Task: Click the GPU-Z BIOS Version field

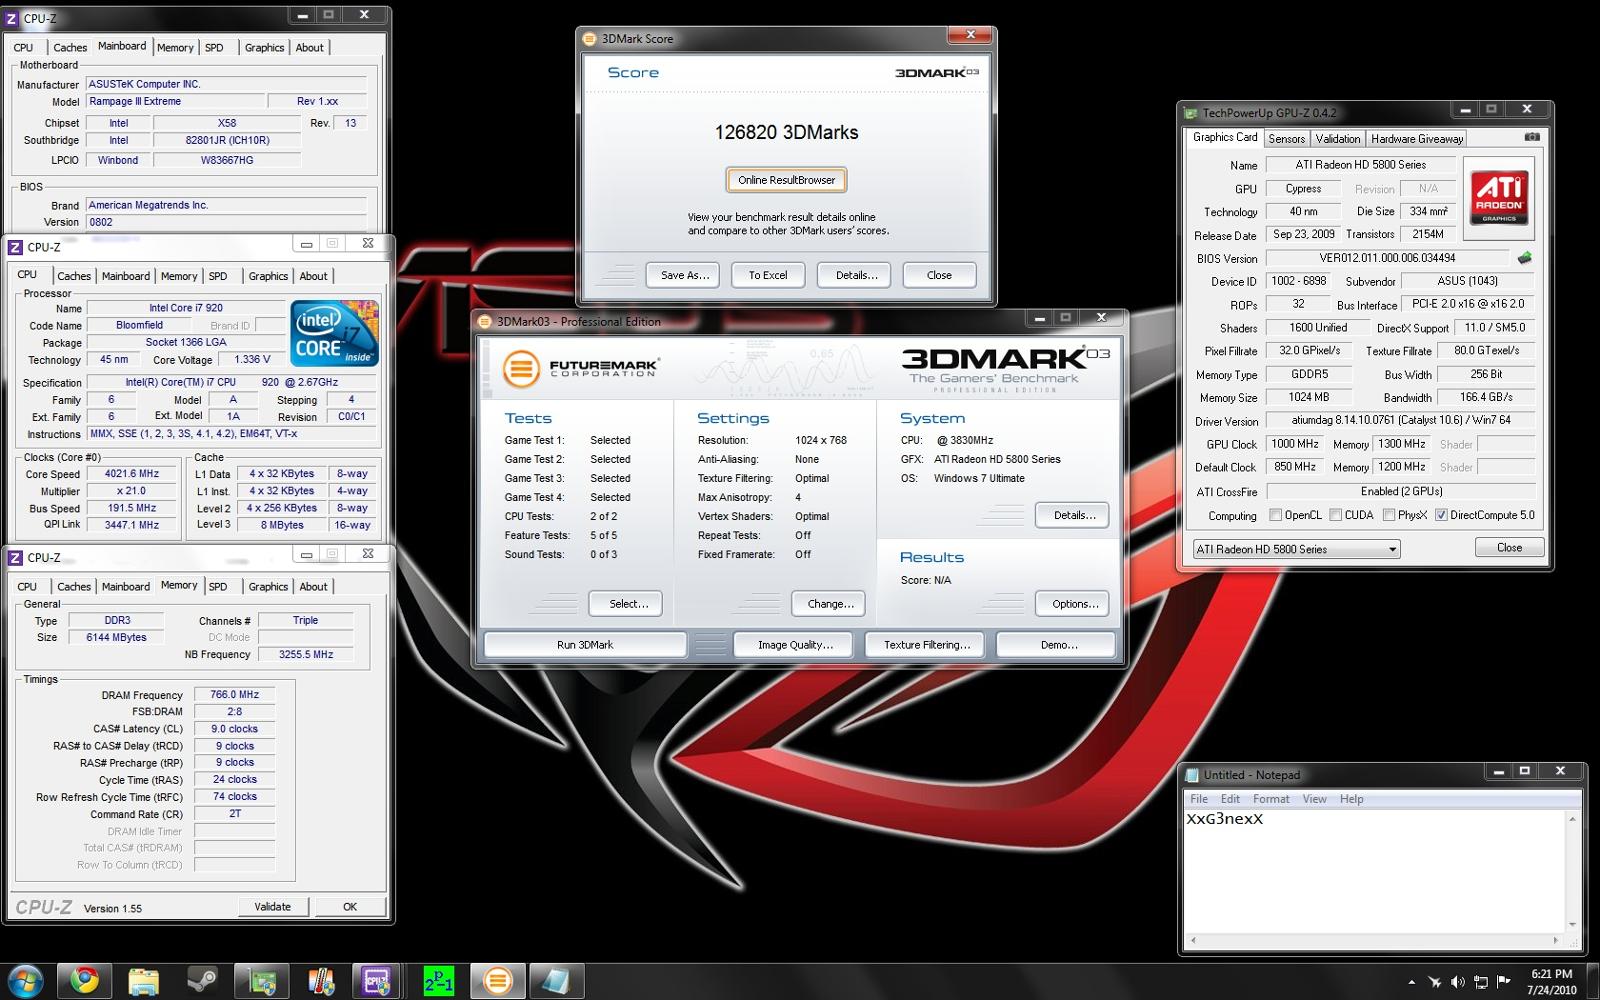Action: pyautogui.click(x=1387, y=258)
